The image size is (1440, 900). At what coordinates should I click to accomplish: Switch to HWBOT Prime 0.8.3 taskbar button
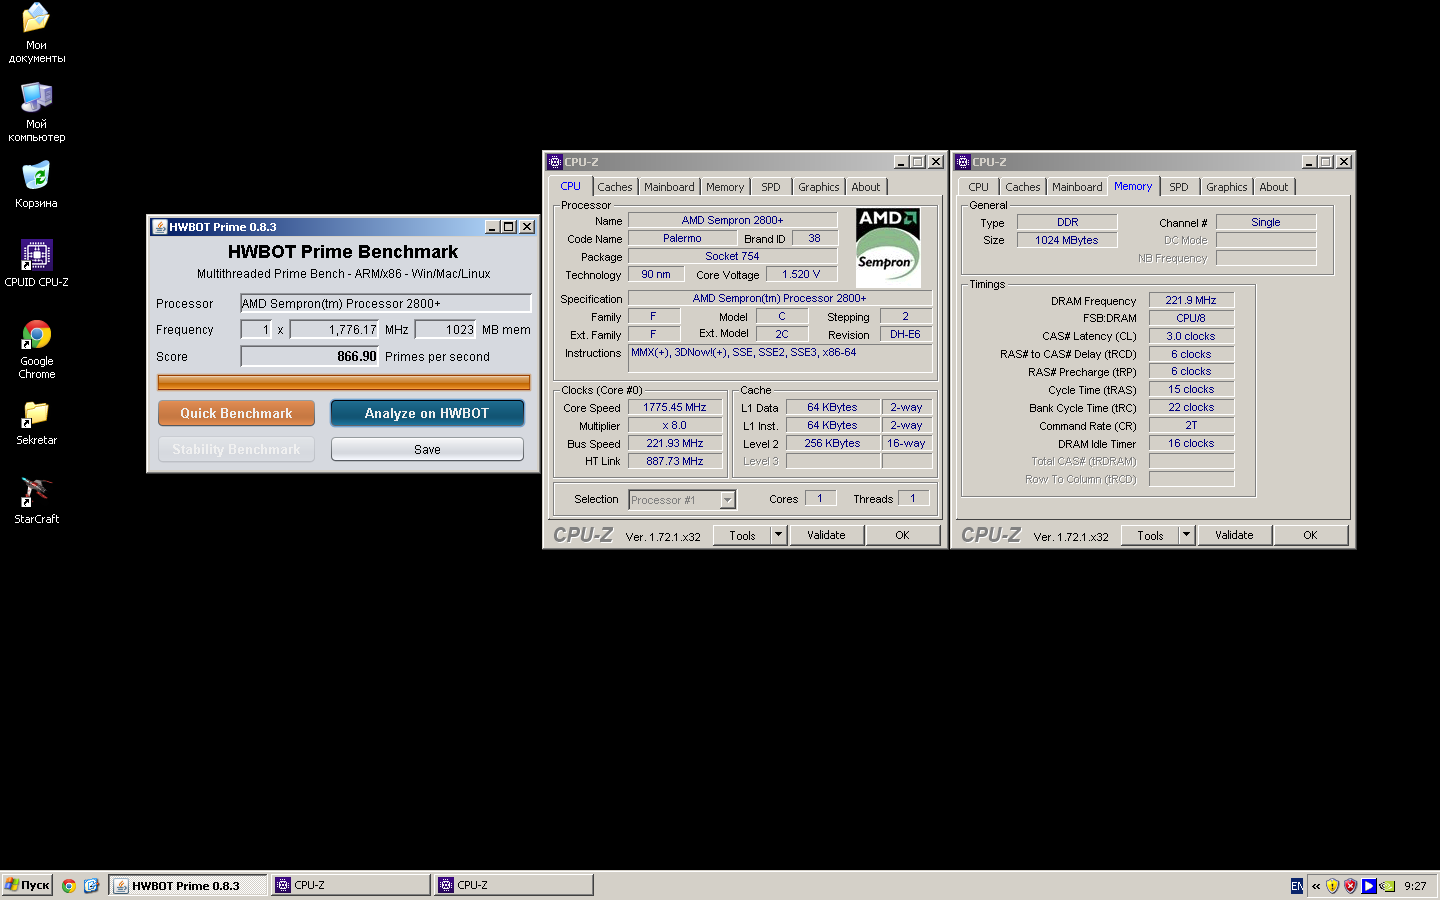click(x=188, y=885)
